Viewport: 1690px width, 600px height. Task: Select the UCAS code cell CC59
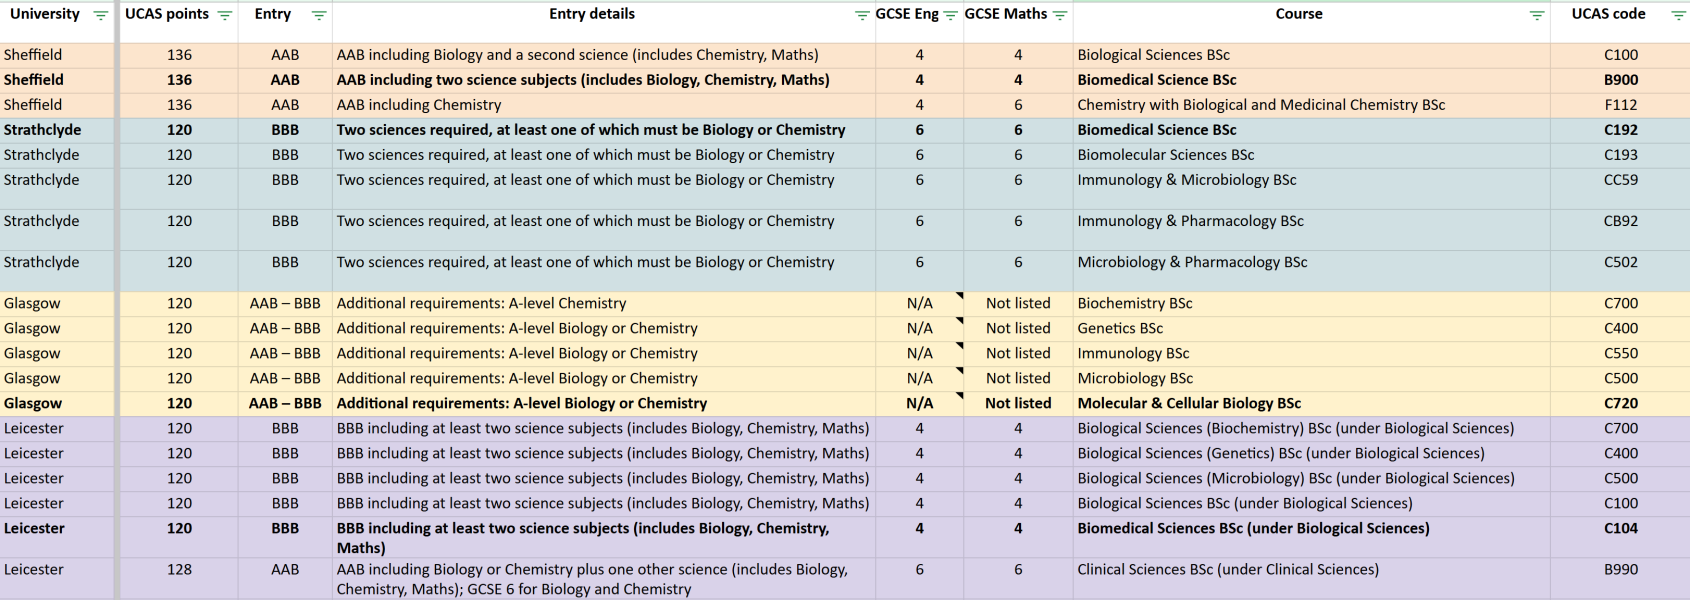click(x=1620, y=188)
